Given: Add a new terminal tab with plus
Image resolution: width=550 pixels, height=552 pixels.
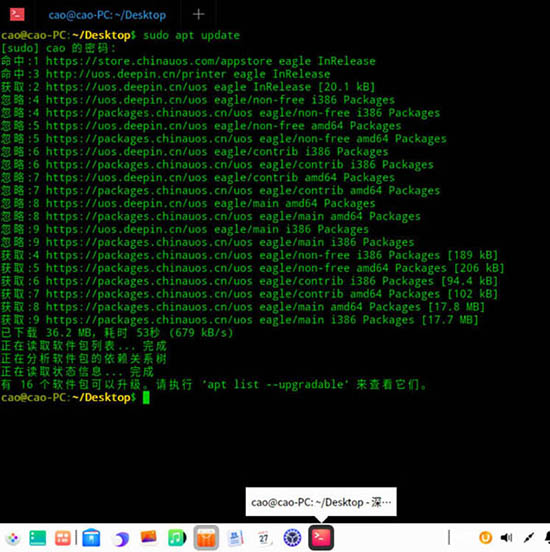Looking at the screenshot, I should click(x=199, y=14).
